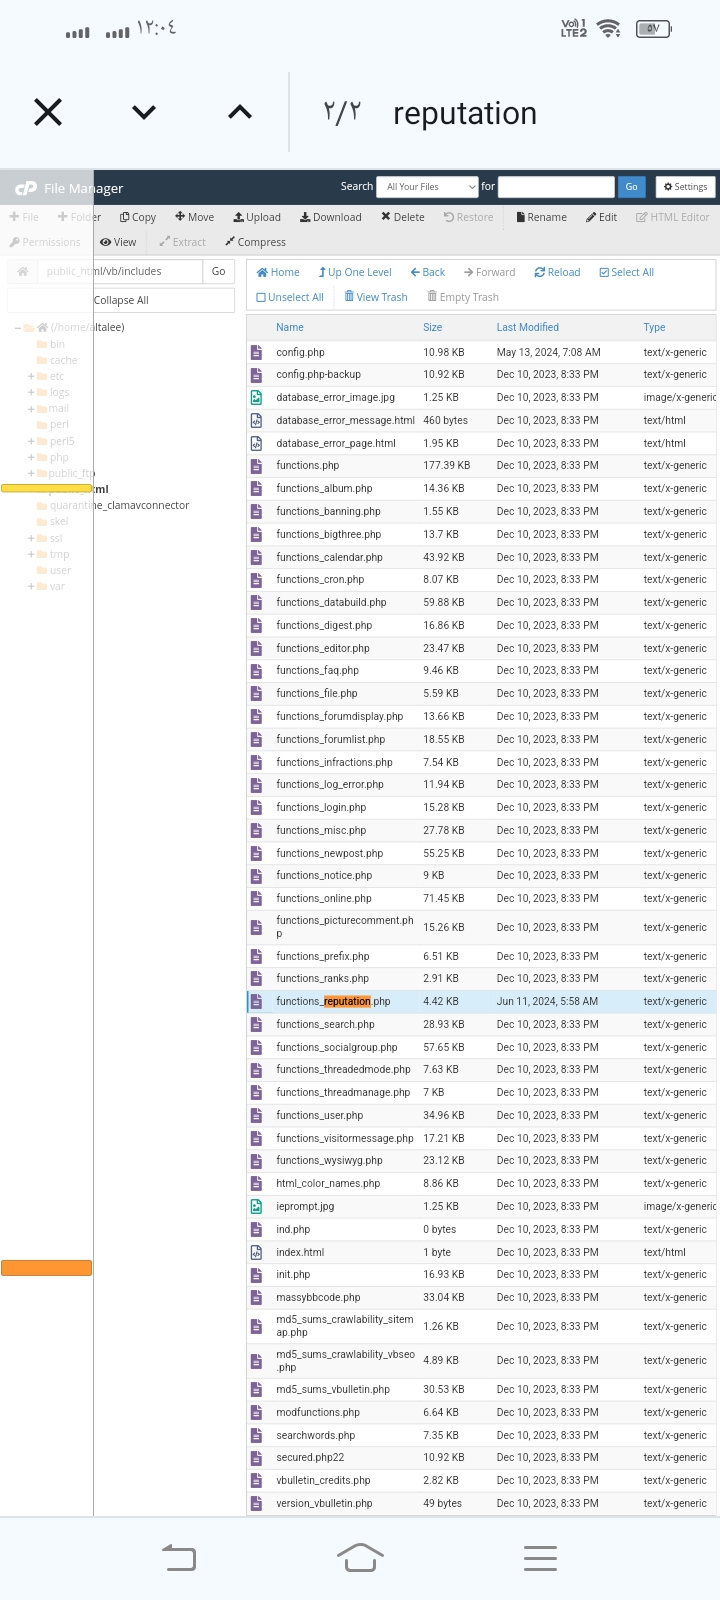This screenshot has height=1600, width=720.
Task: Click Download in the toolbar
Action: click(331, 217)
